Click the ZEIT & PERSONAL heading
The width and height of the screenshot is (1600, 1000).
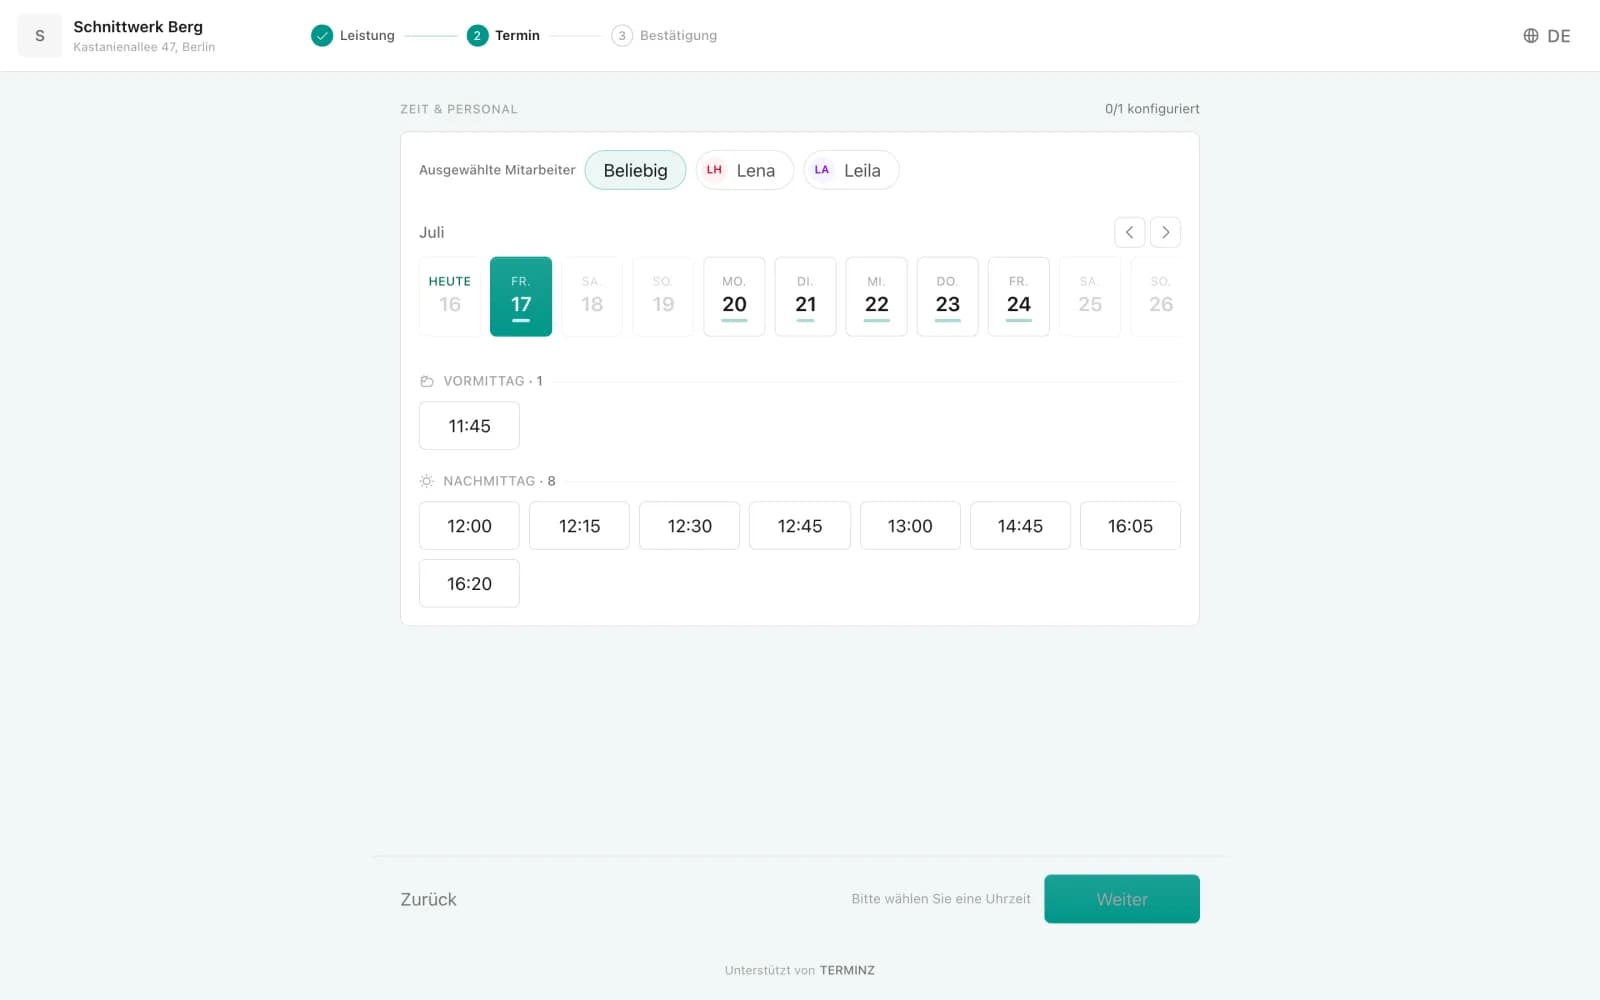click(x=459, y=109)
